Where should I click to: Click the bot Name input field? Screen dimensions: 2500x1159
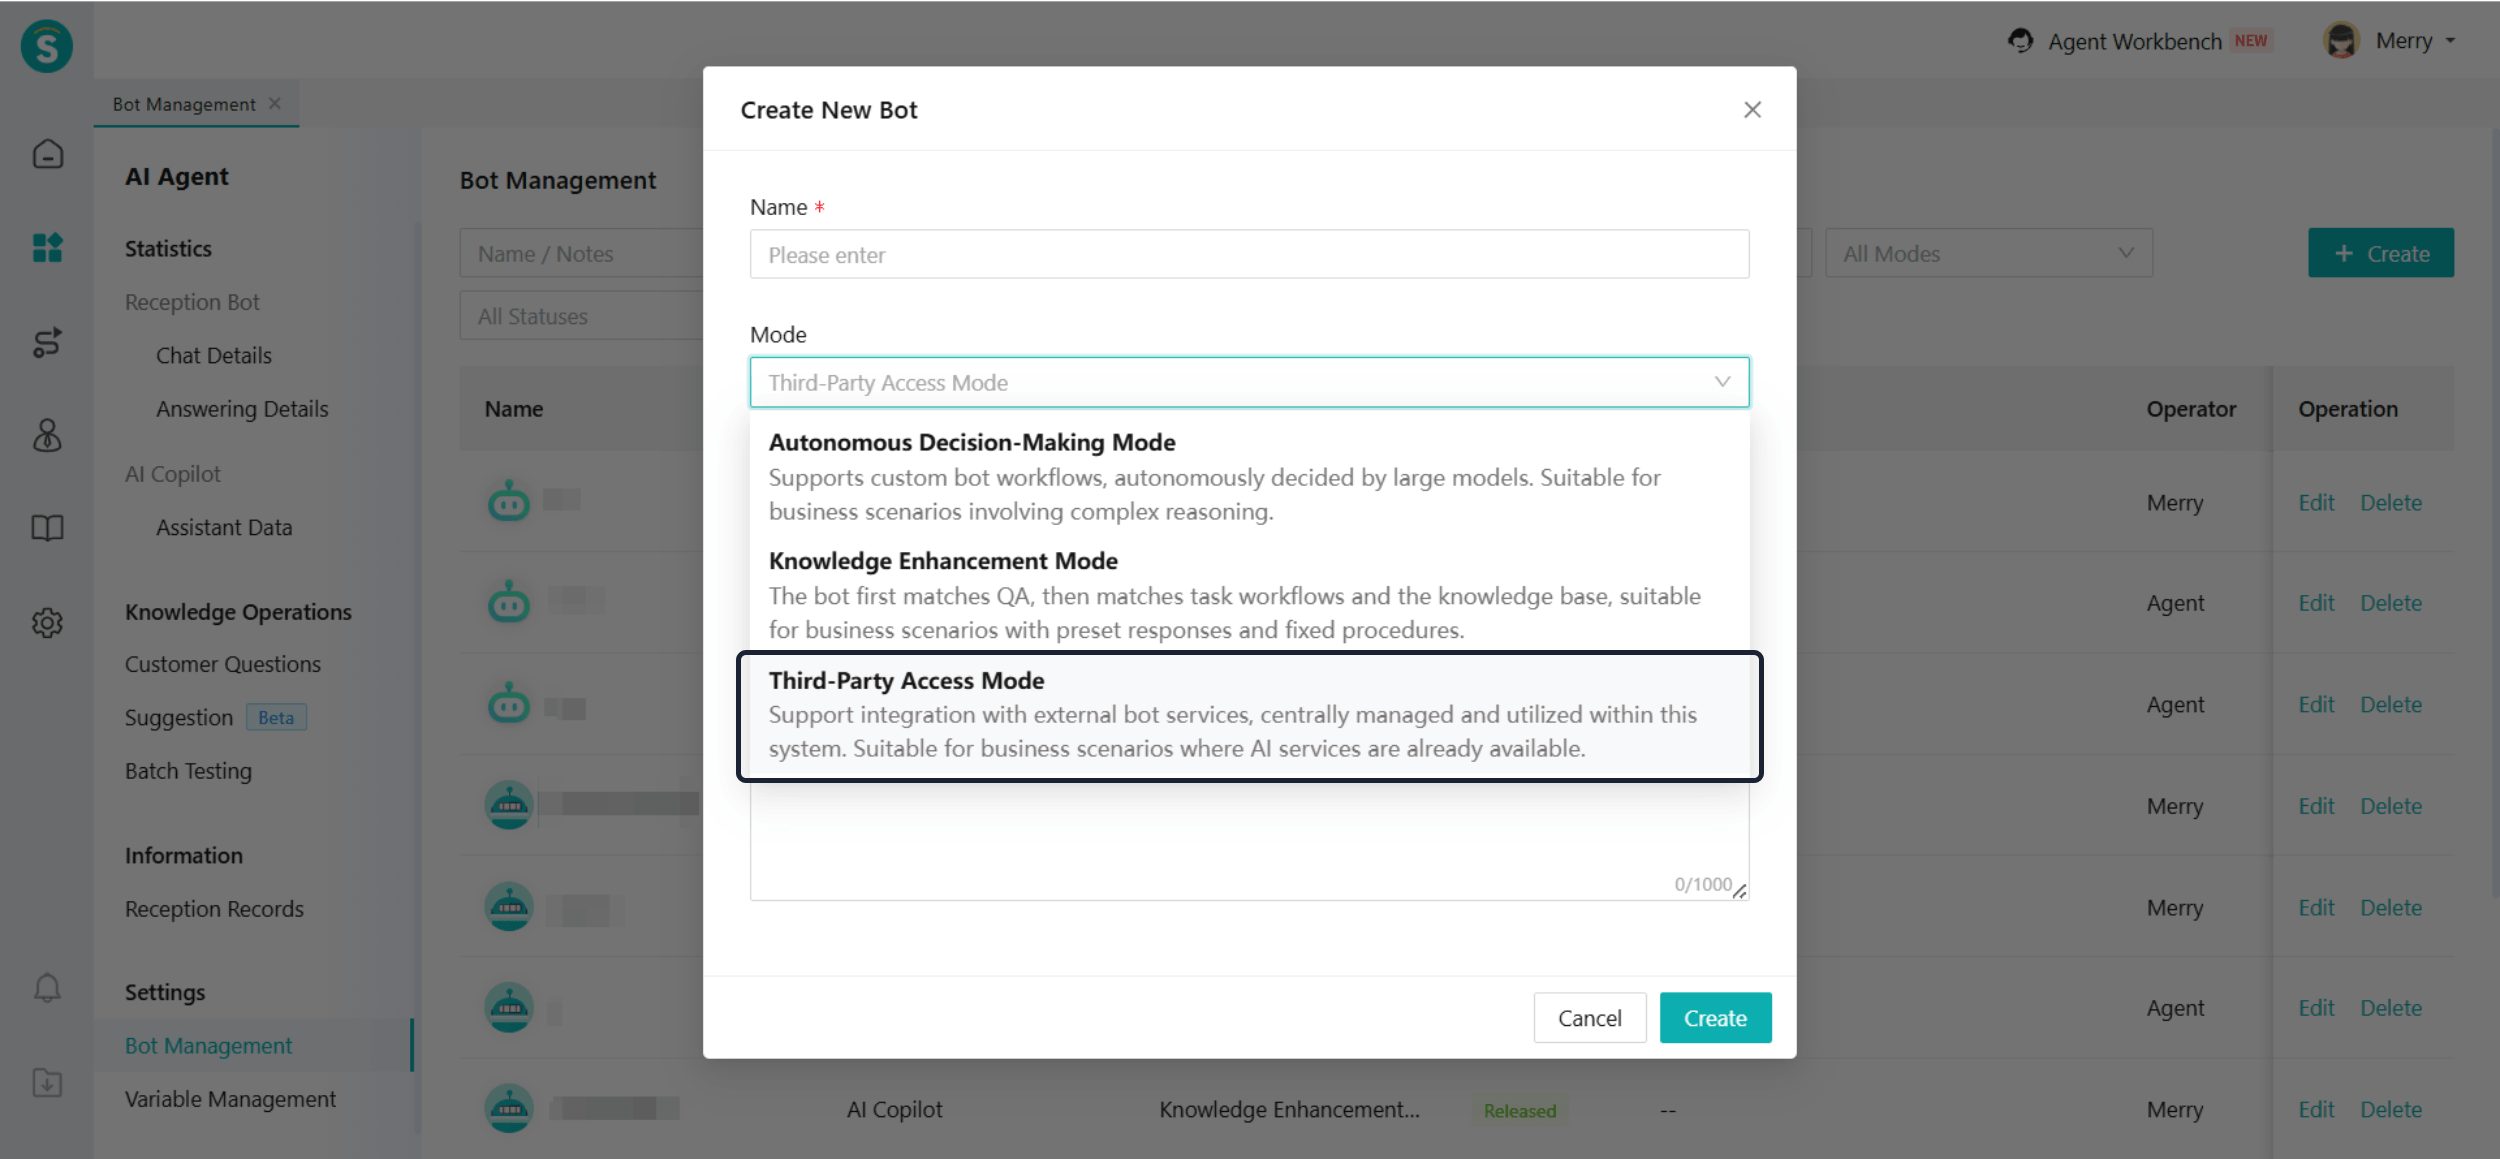point(1248,255)
